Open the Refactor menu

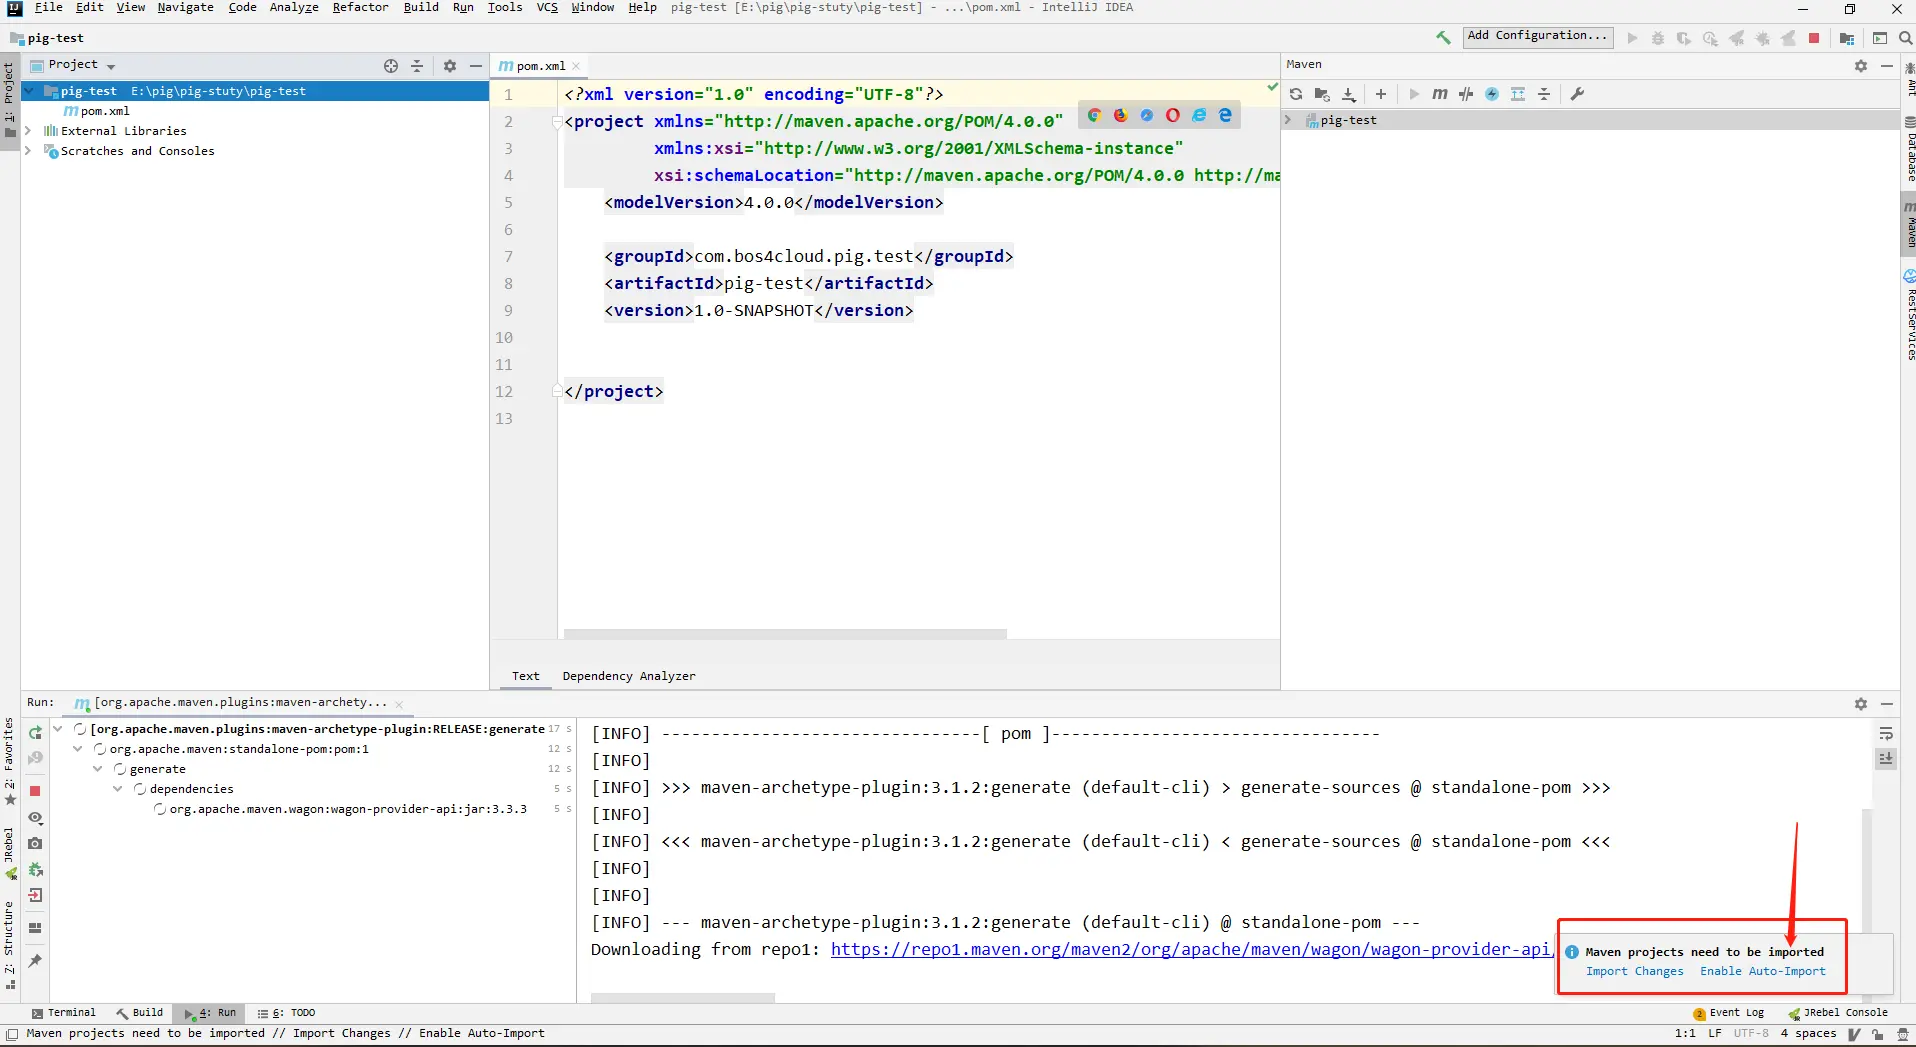(360, 8)
